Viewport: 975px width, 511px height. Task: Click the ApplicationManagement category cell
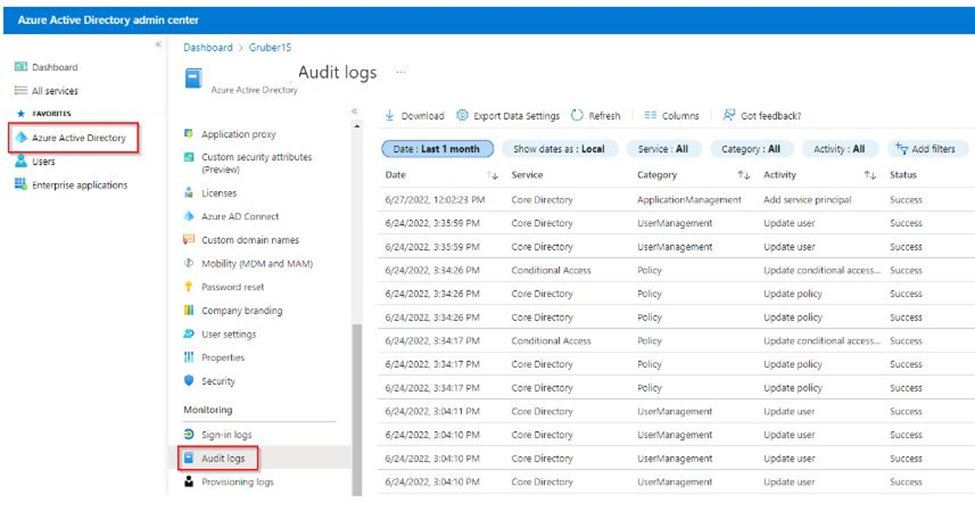689,200
